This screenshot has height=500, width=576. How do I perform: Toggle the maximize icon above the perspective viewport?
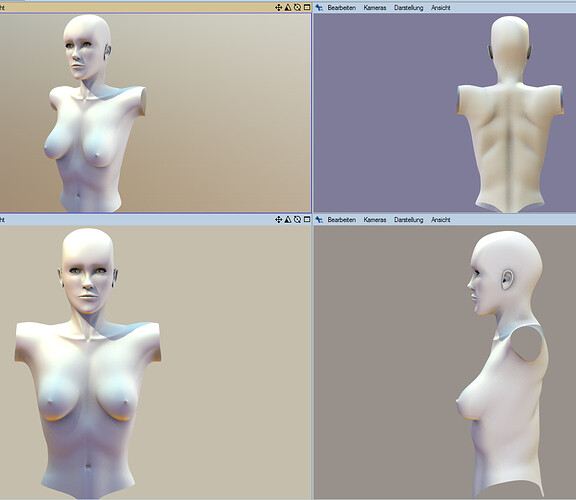point(307,7)
